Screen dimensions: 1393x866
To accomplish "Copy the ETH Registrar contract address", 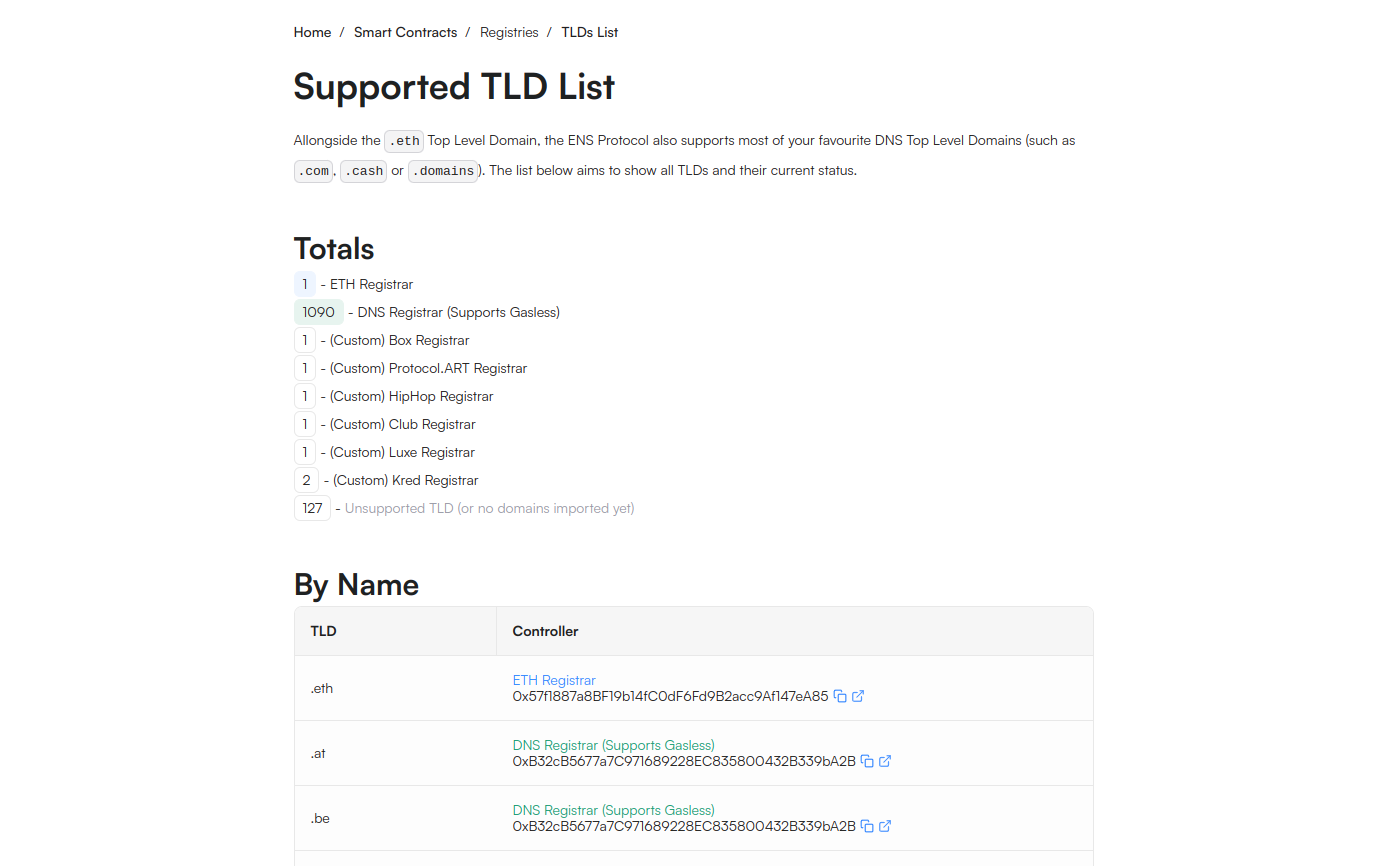I will pyautogui.click(x=841, y=696).
